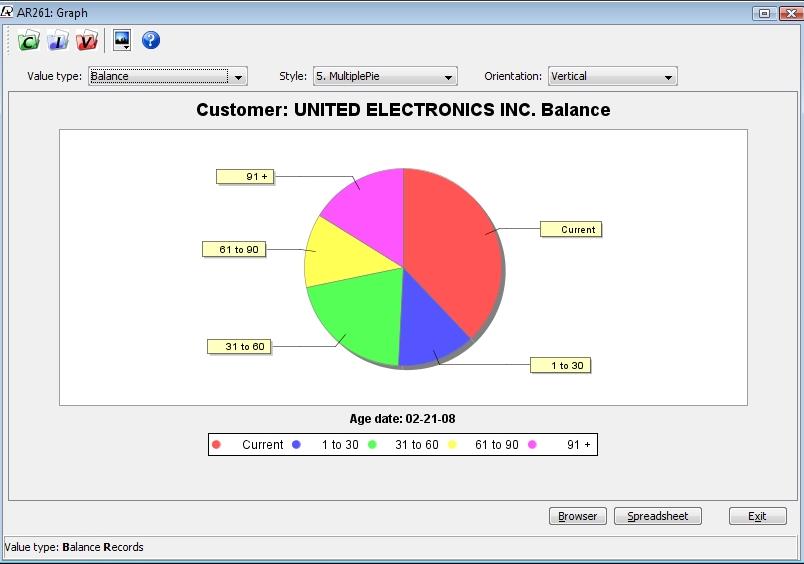
Task: Click the Exit button
Action: (757, 516)
